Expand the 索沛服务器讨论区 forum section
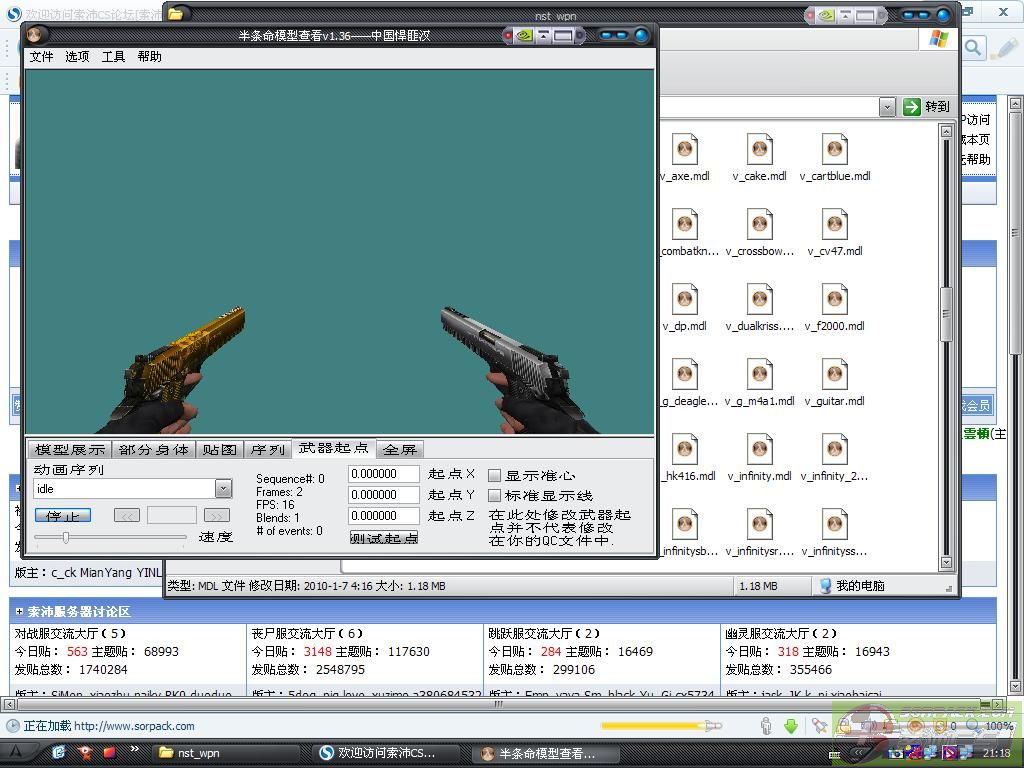1024x768 pixels. tap(19, 611)
